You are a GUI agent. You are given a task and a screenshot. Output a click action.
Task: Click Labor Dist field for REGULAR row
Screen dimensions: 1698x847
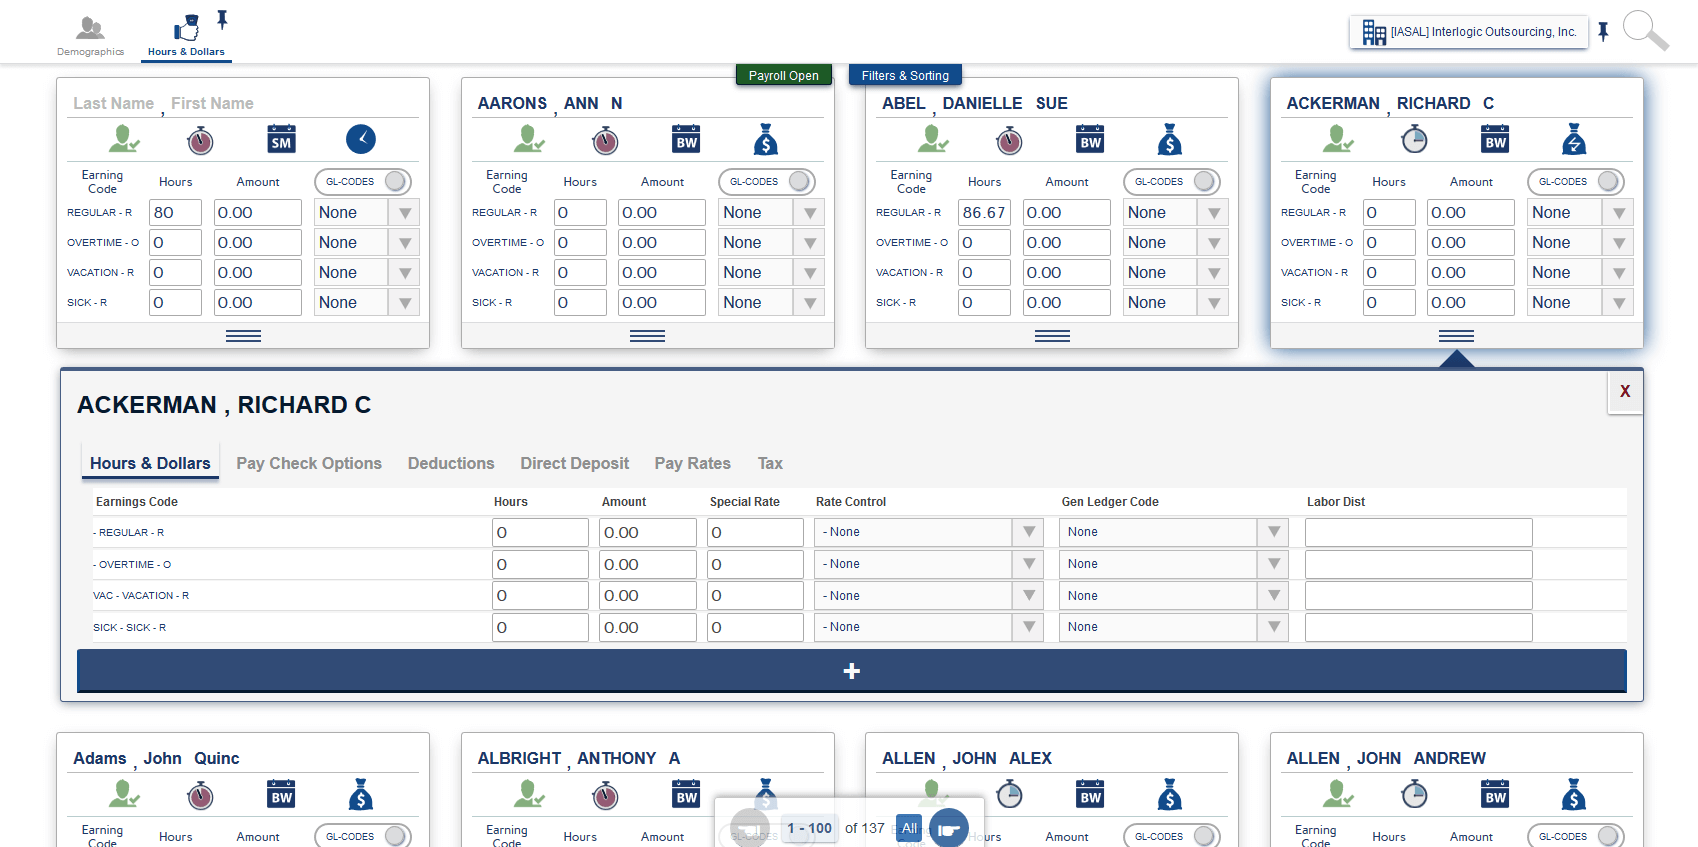tap(1419, 532)
